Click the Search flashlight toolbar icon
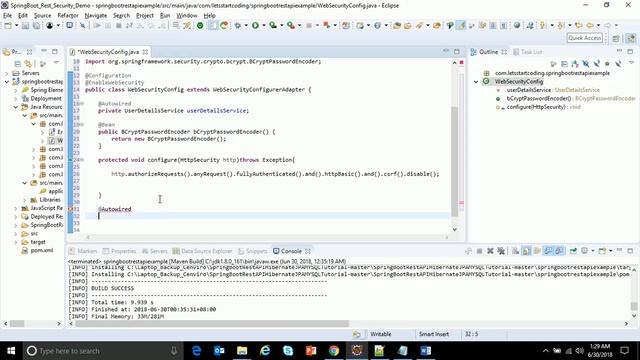The width and height of the screenshot is (640, 360). click(420, 25)
